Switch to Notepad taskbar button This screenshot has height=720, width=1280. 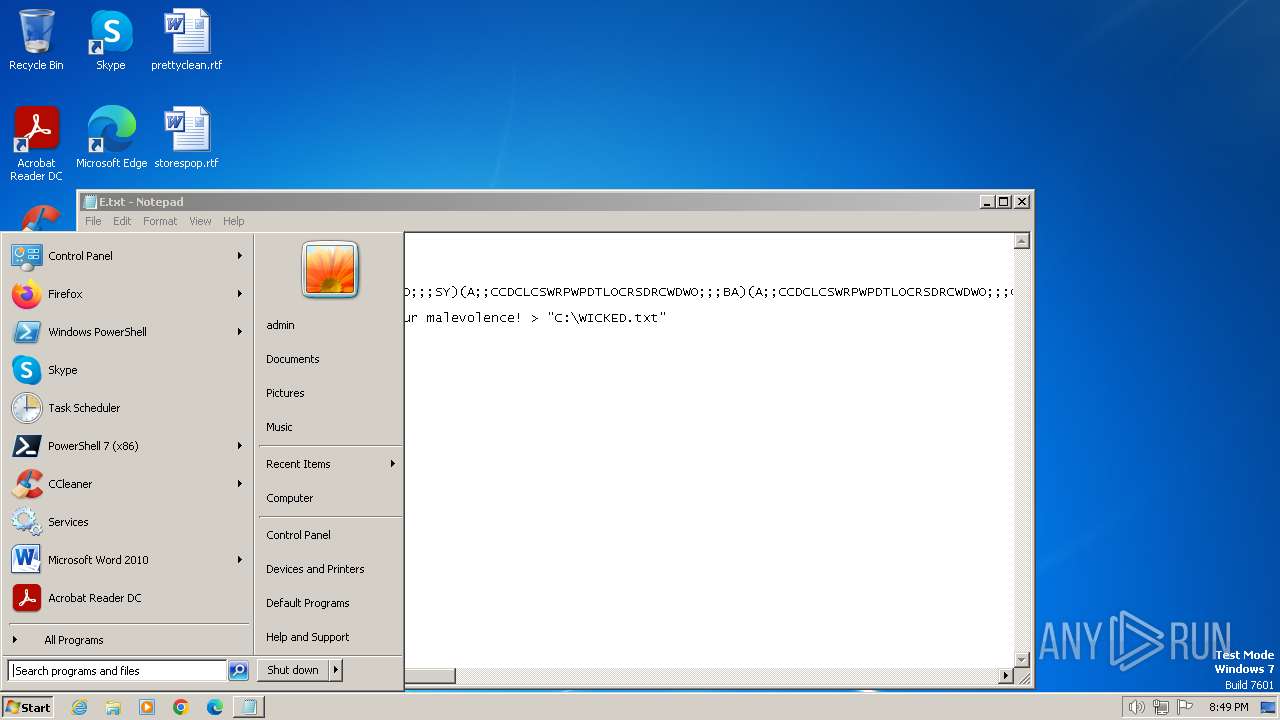coord(249,707)
